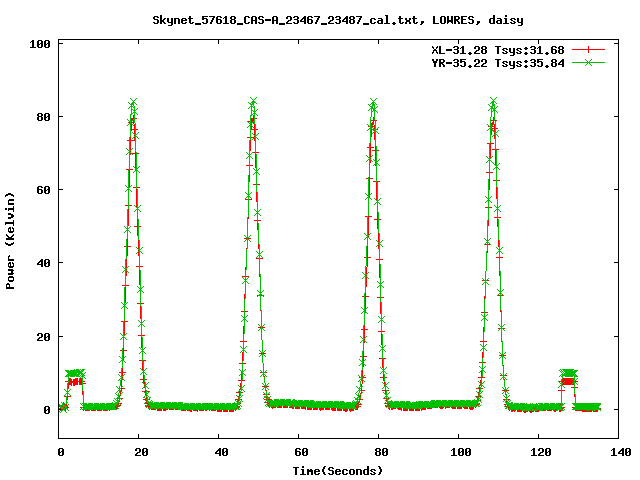Click the top of the second peak near 48 seconds
The image size is (640, 480).
point(253,102)
